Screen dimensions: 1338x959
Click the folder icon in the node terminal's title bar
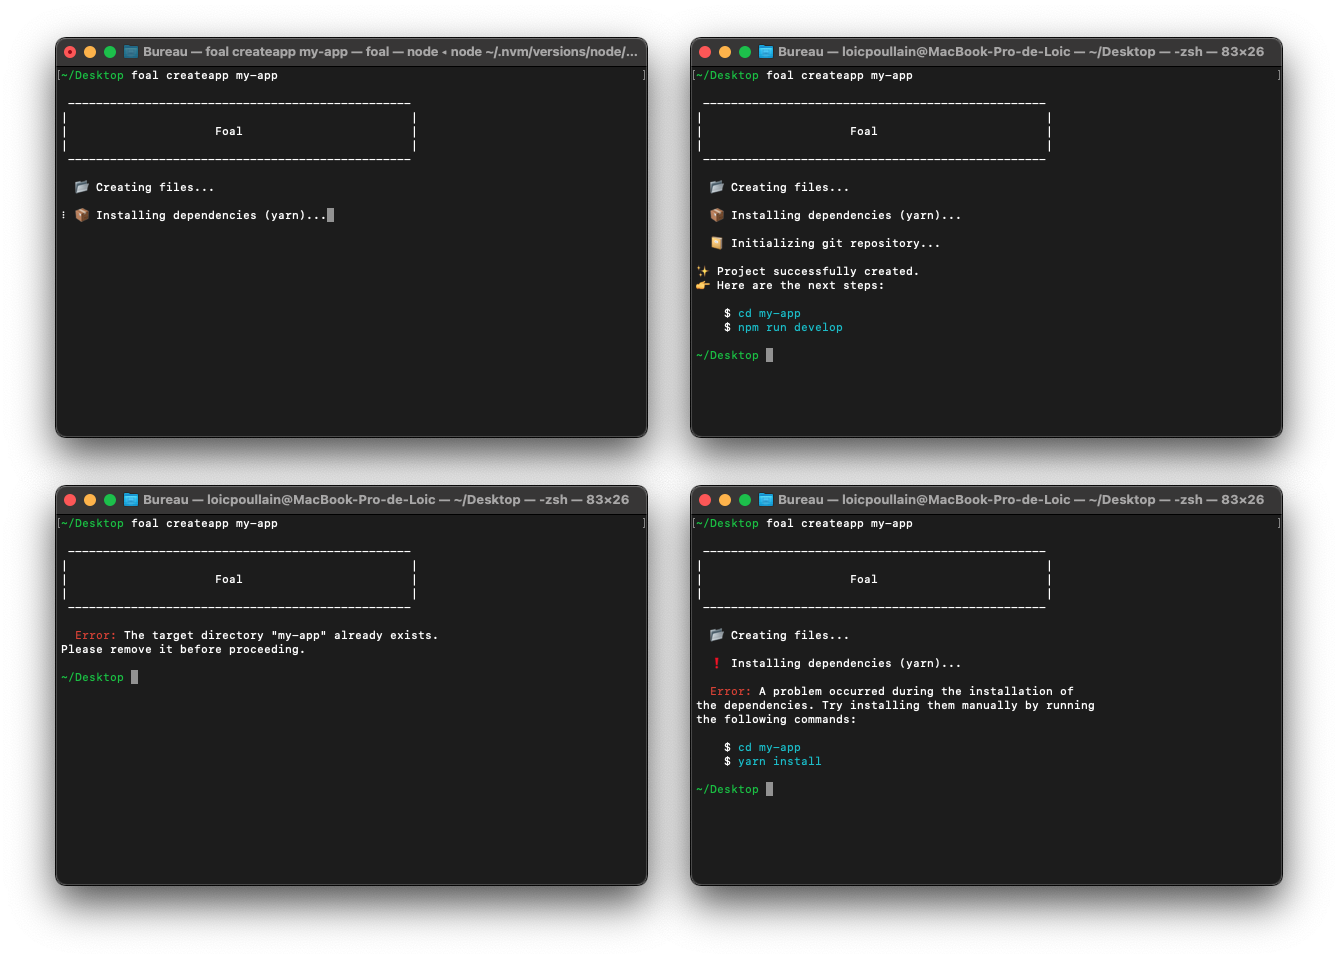tap(130, 52)
